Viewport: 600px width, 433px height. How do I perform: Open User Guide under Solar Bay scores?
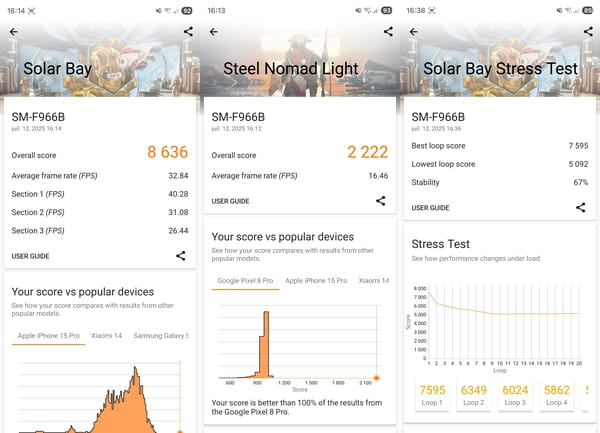30,257
